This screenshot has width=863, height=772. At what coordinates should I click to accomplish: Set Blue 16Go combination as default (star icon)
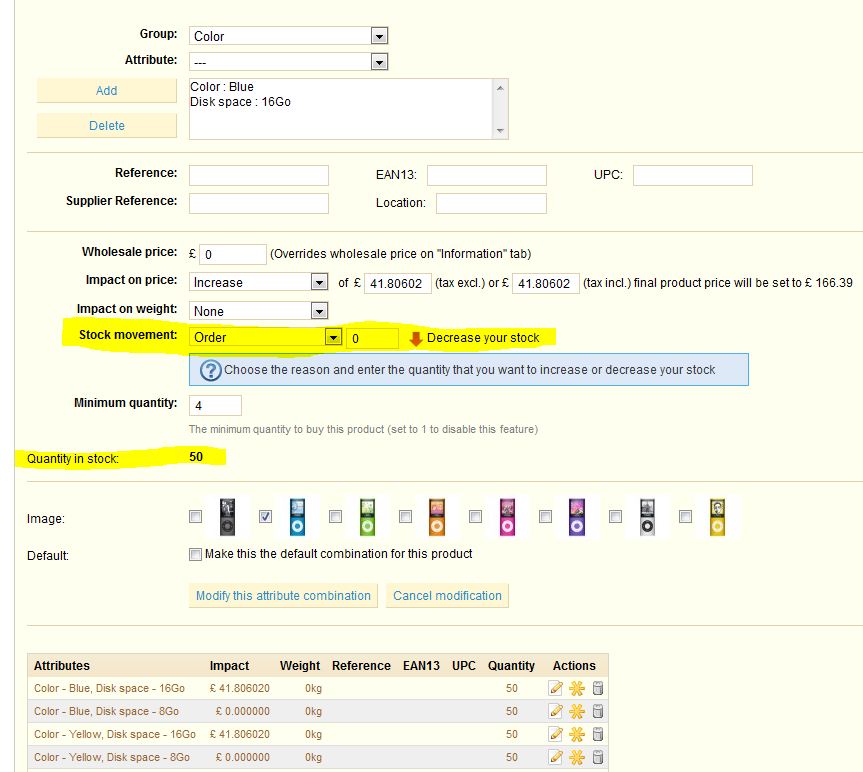(577, 688)
